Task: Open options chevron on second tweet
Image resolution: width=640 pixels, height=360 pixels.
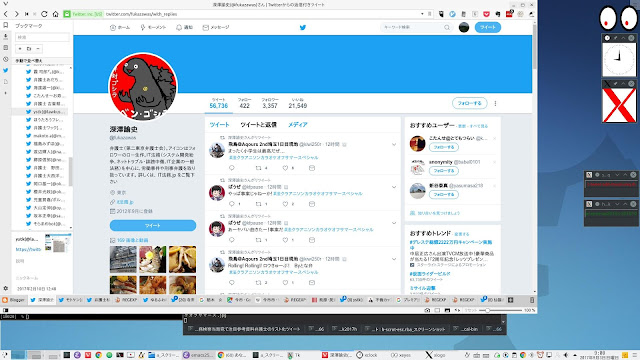Action: click(x=394, y=187)
